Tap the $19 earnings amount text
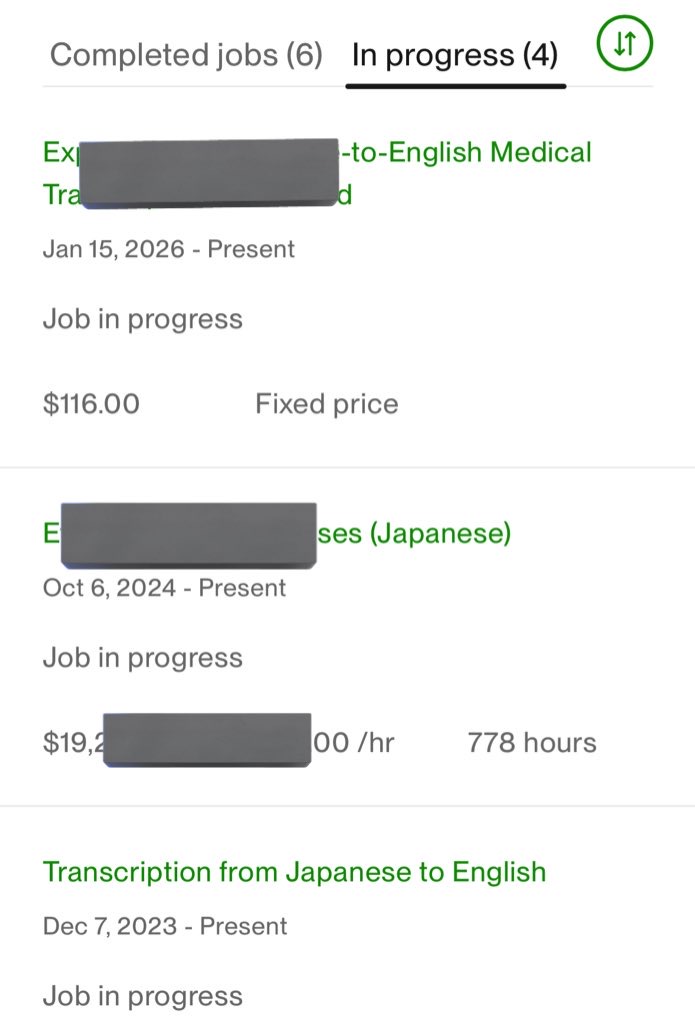 pos(72,743)
